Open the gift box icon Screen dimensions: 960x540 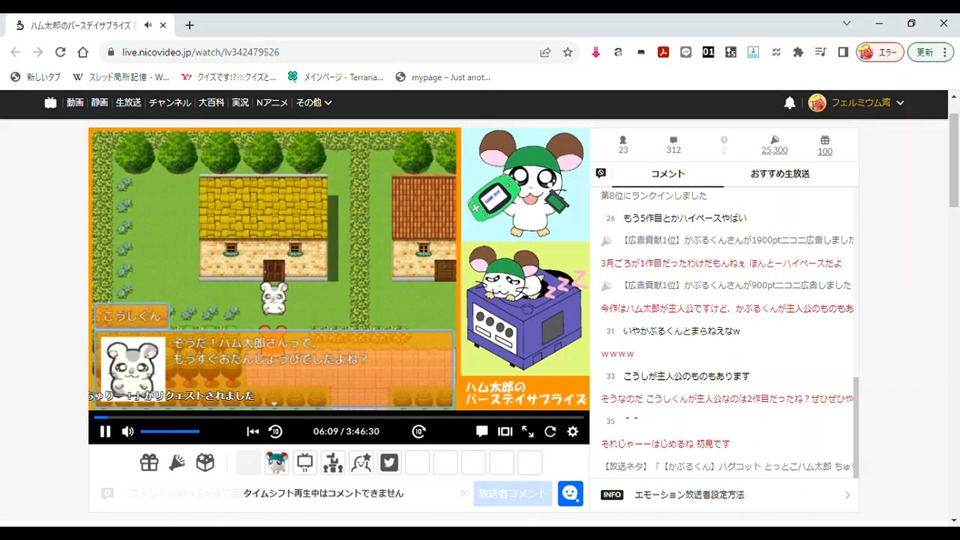pos(149,463)
